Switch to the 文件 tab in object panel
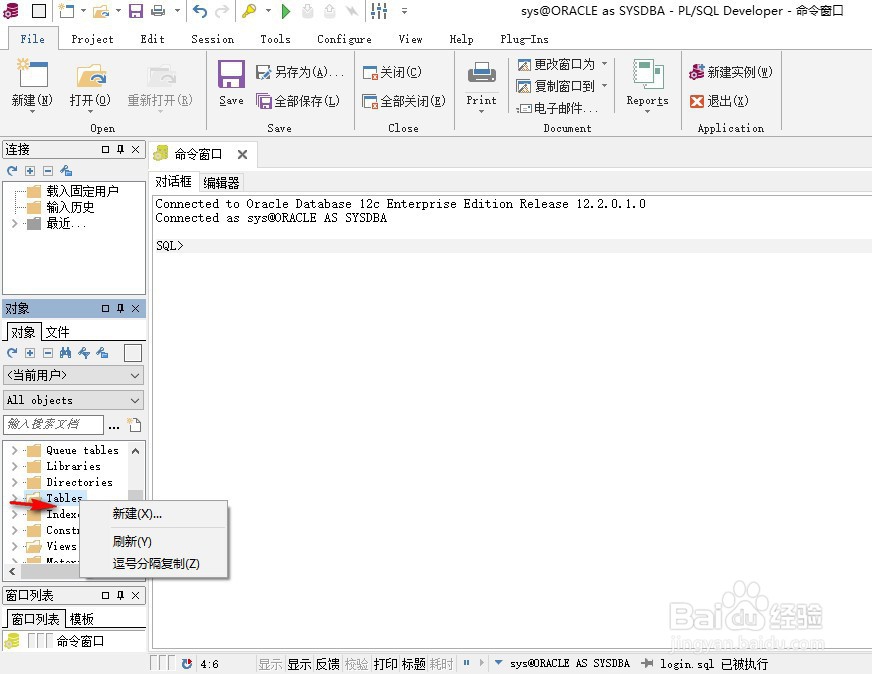872x674 pixels. tap(57, 332)
